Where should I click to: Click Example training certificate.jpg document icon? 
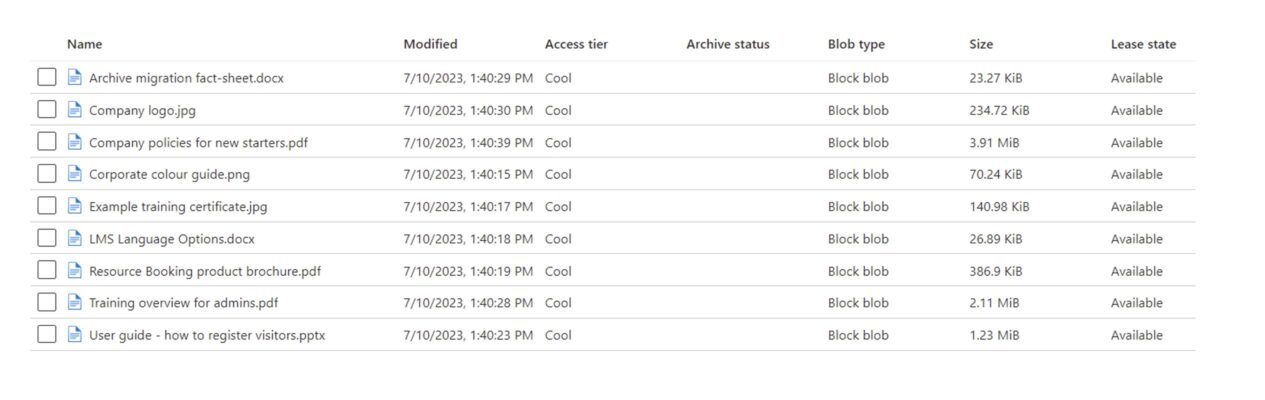[75, 206]
